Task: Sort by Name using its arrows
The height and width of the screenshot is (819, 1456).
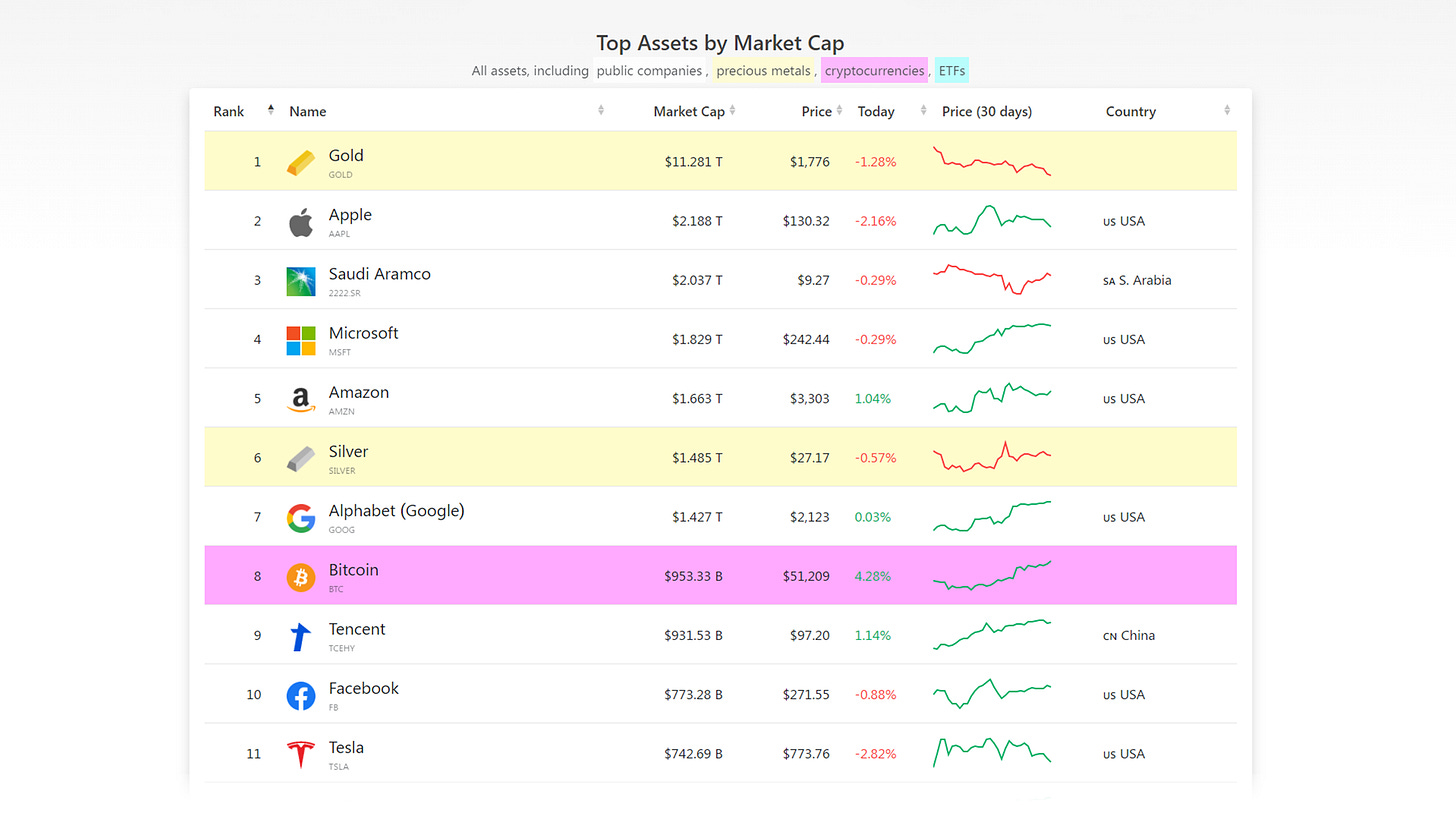Action: [x=601, y=111]
